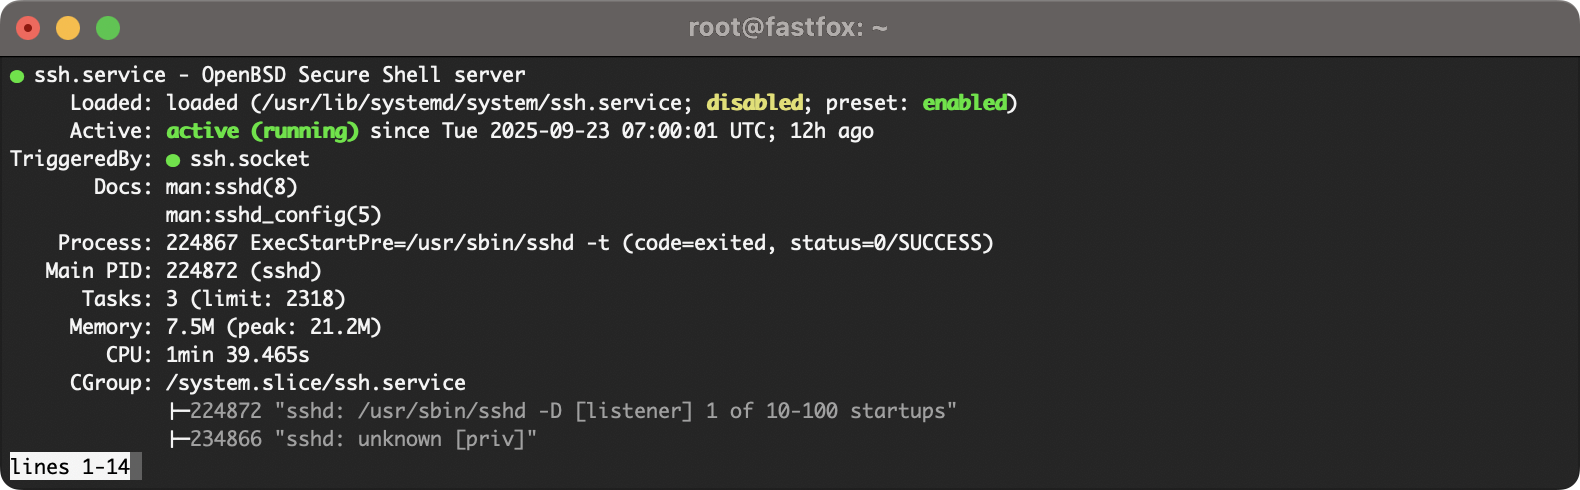1580x490 pixels.
Task: Click the tree branch for the sshd listener process
Action: point(179,411)
